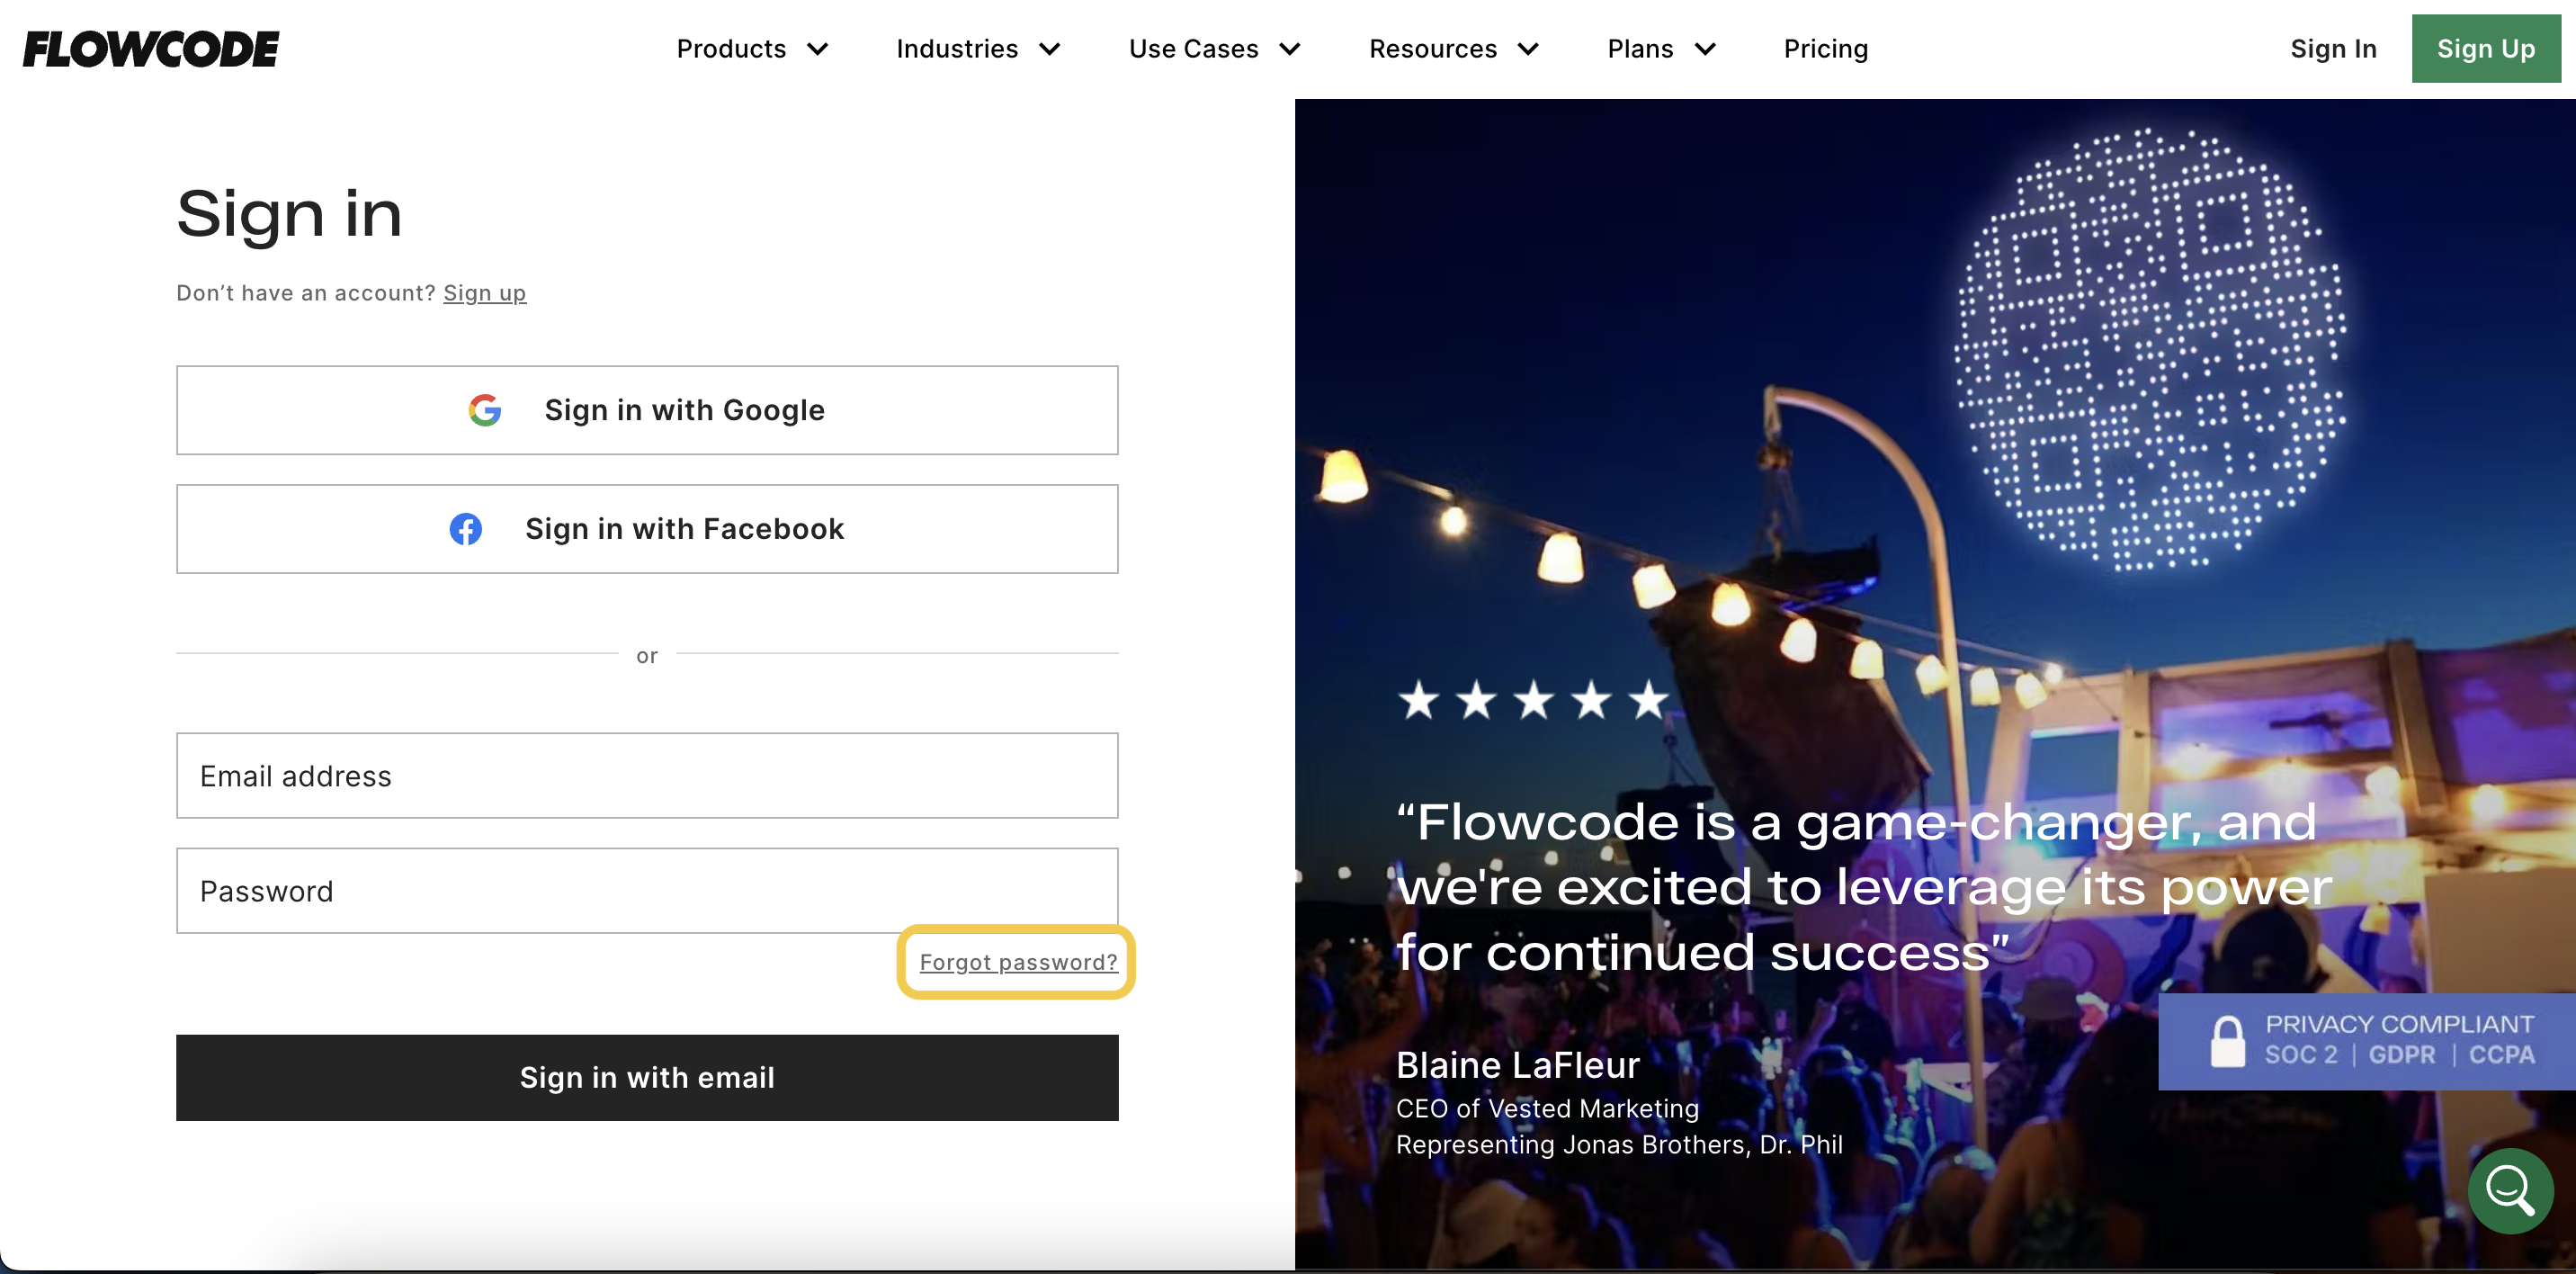
Task: Expand the Resources chevron
Action: [x=1528, y=49]
